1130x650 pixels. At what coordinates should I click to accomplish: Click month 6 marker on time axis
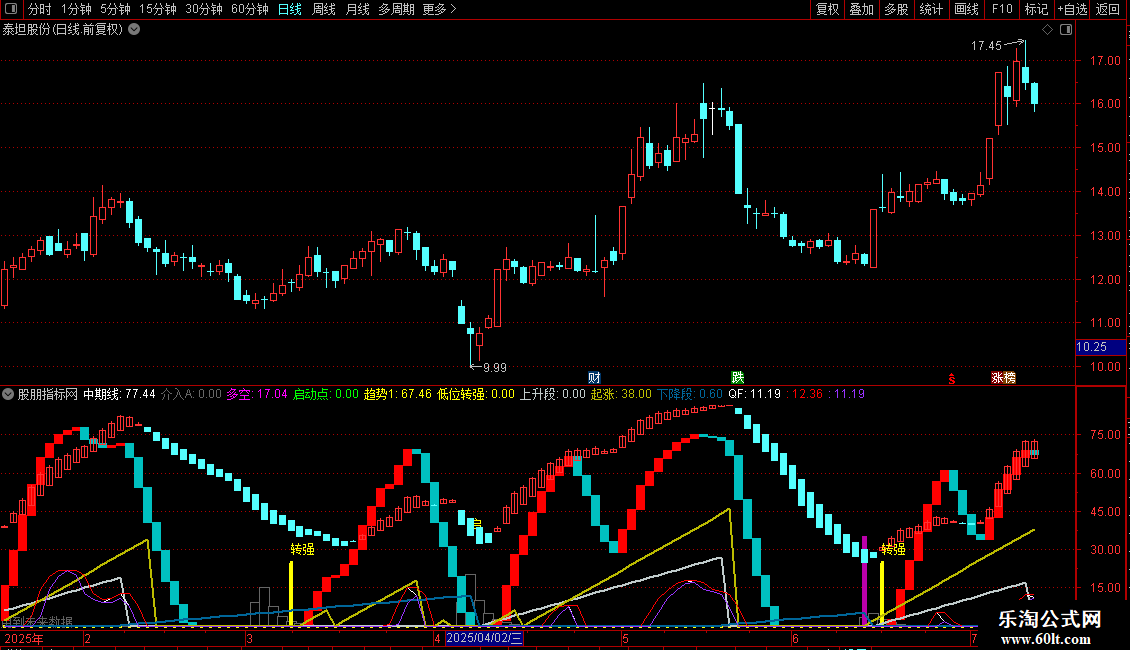pyautogui.click(x=795, y=638)
